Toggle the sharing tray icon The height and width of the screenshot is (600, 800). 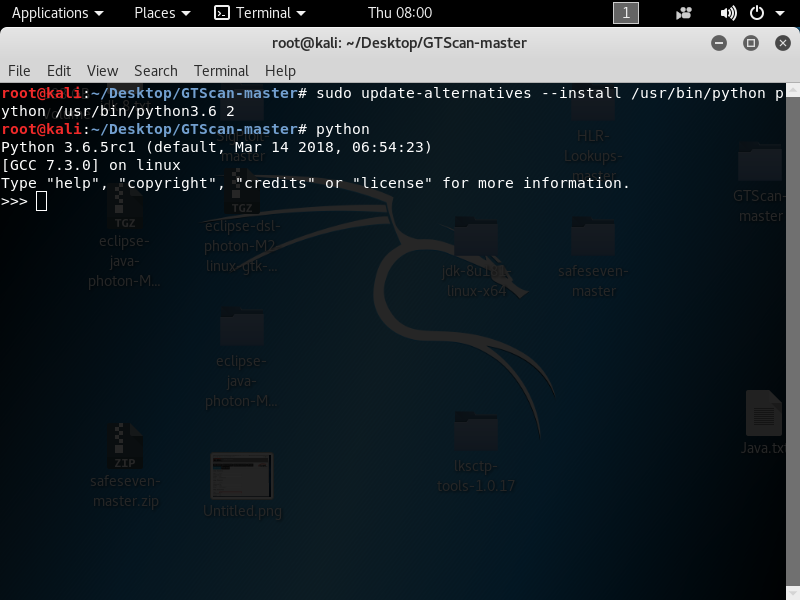pyautogui.click(x=683, y=13)
